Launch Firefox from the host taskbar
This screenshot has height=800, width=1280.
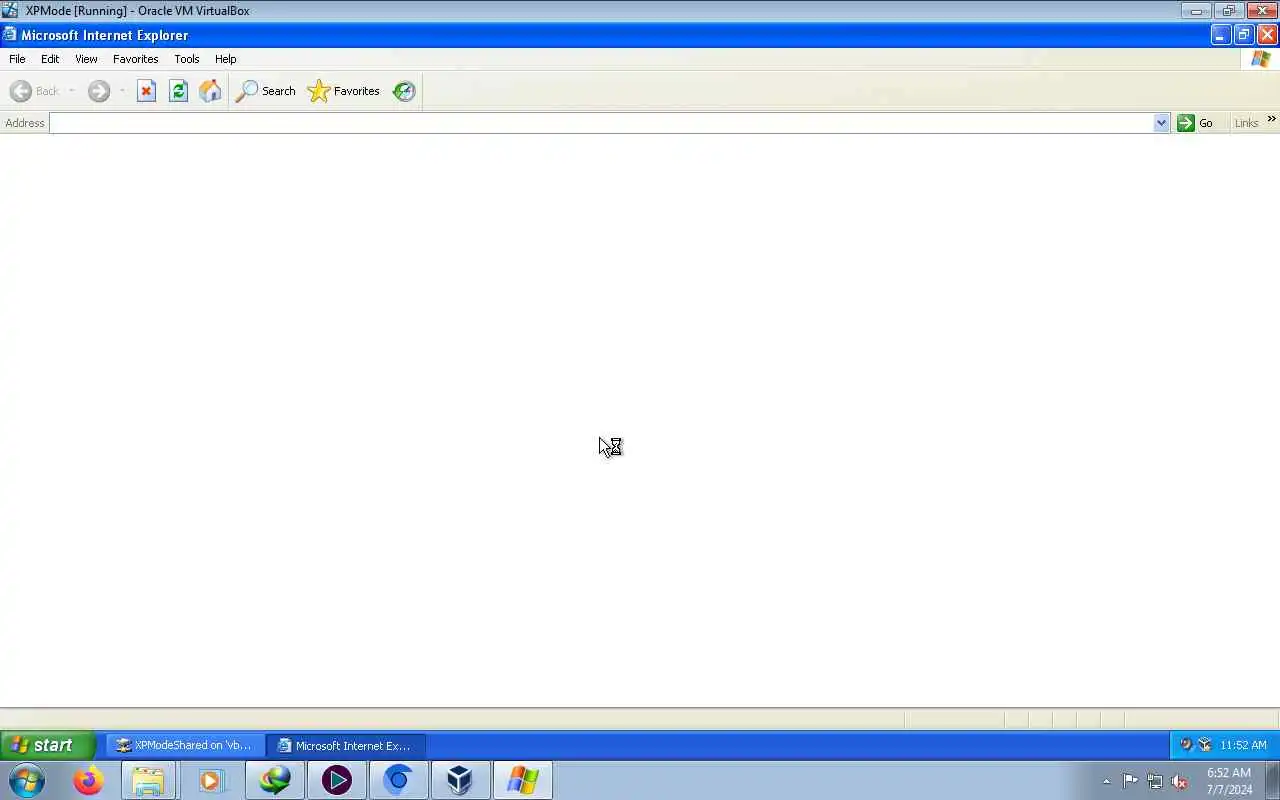tap(88, 780)
